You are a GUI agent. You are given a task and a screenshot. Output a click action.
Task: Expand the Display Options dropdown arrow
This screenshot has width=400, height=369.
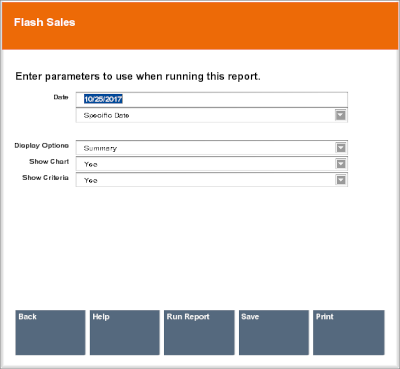click(341, 148)
